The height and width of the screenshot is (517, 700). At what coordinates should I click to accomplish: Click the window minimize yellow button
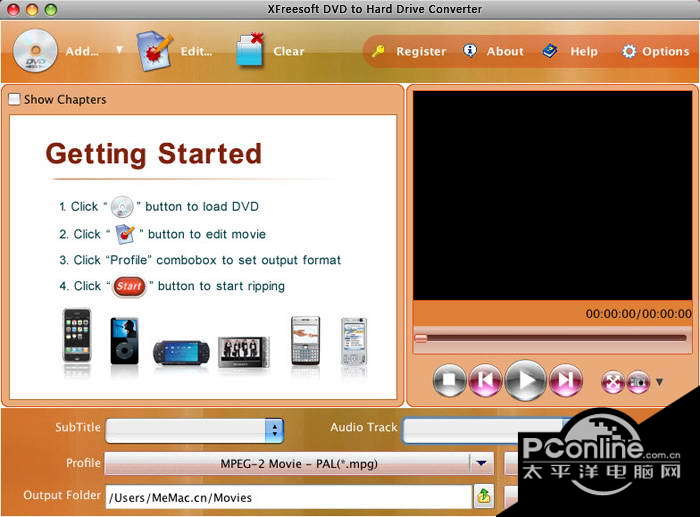click(x=32, y=9)
